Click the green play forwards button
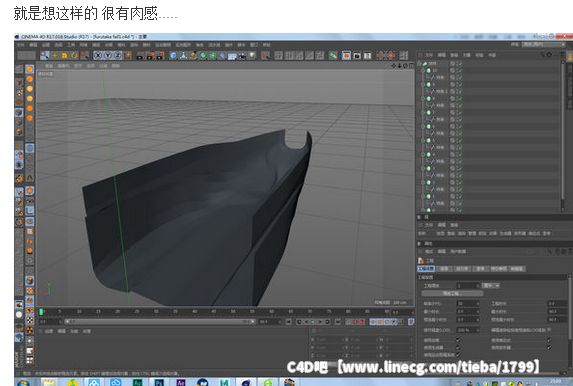 tap(313, 322)
